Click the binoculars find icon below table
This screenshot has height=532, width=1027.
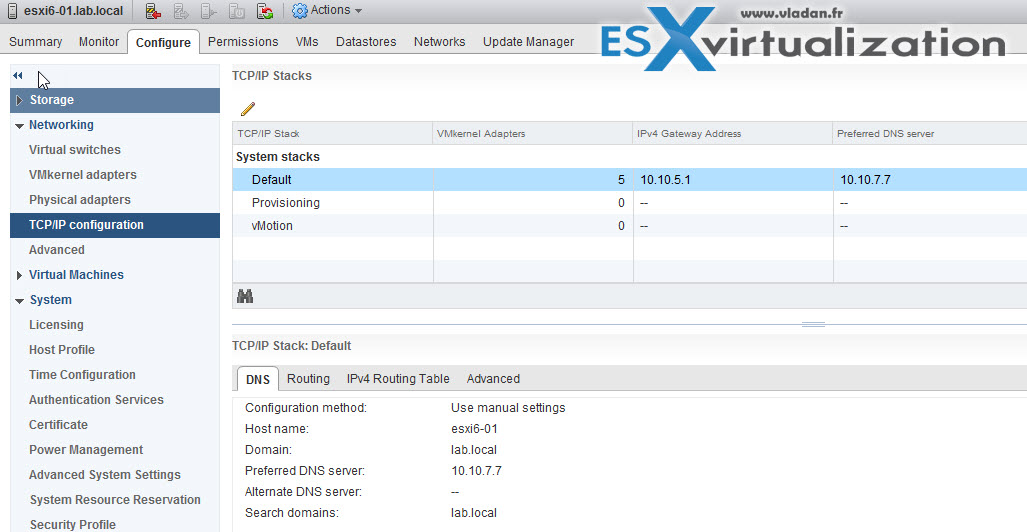(245, 297)
